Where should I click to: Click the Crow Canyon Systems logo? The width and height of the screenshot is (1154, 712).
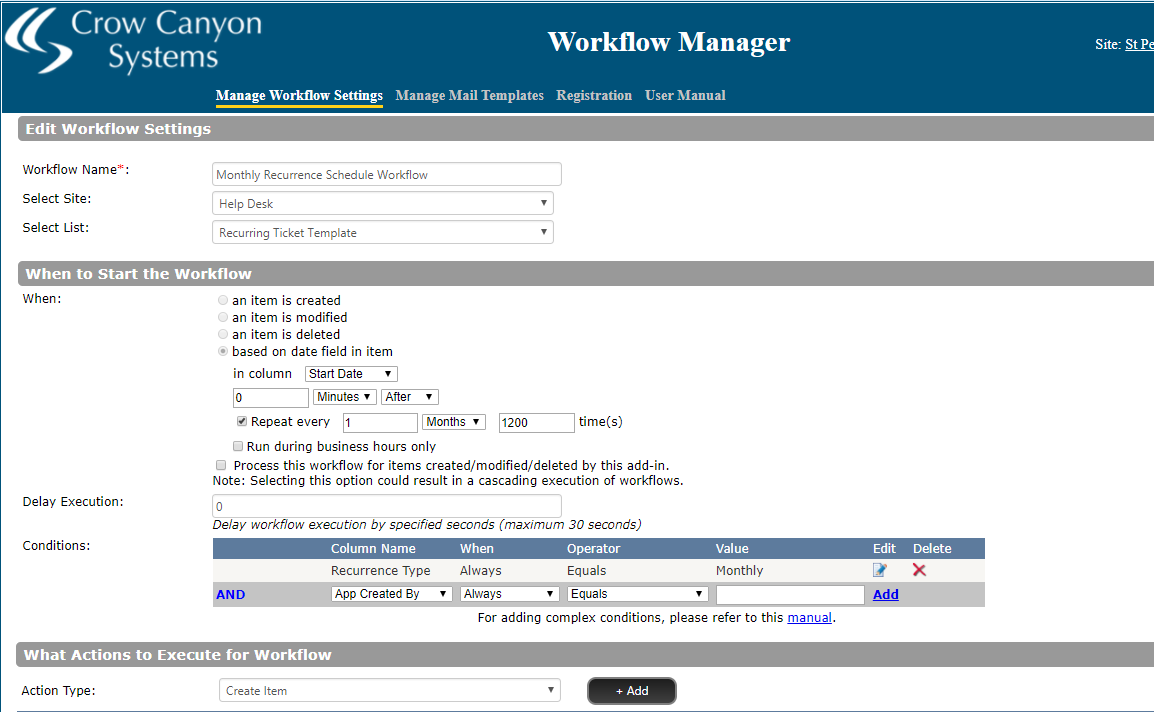click(134, 40)
